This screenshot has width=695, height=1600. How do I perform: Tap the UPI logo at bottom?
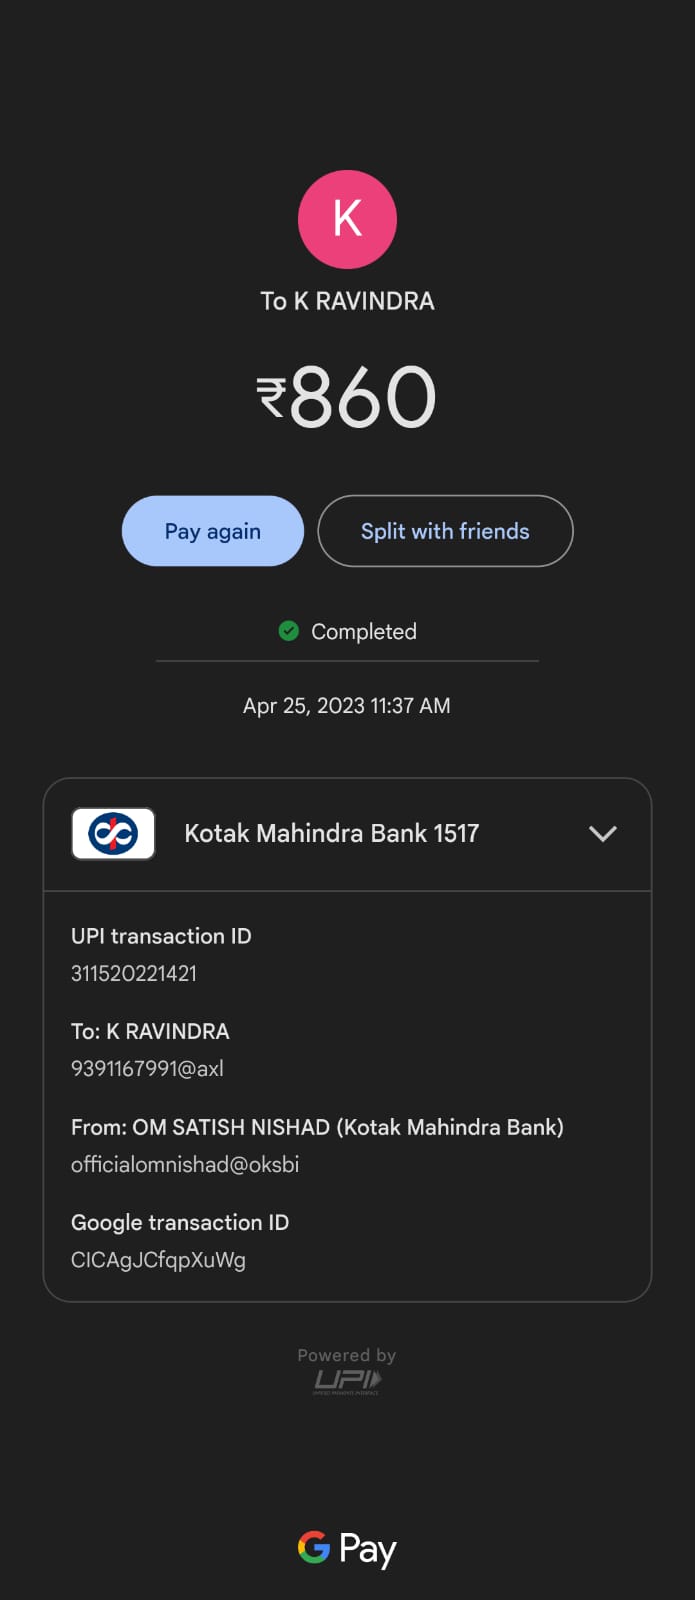347,1382
